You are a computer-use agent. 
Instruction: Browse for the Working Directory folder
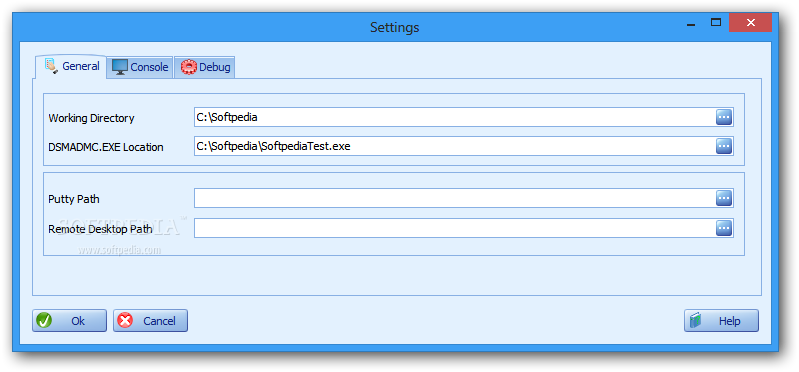pyautogui.click(x=724, y=117)
